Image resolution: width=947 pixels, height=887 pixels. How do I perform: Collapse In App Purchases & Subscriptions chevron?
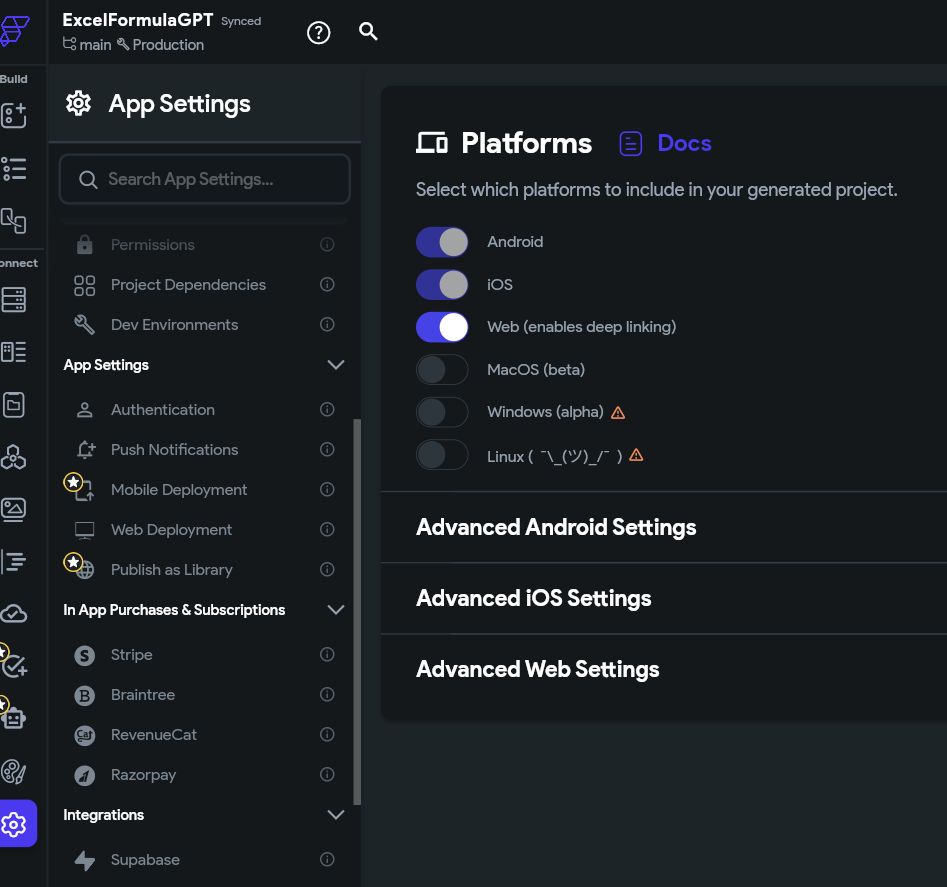coord(336,610)
